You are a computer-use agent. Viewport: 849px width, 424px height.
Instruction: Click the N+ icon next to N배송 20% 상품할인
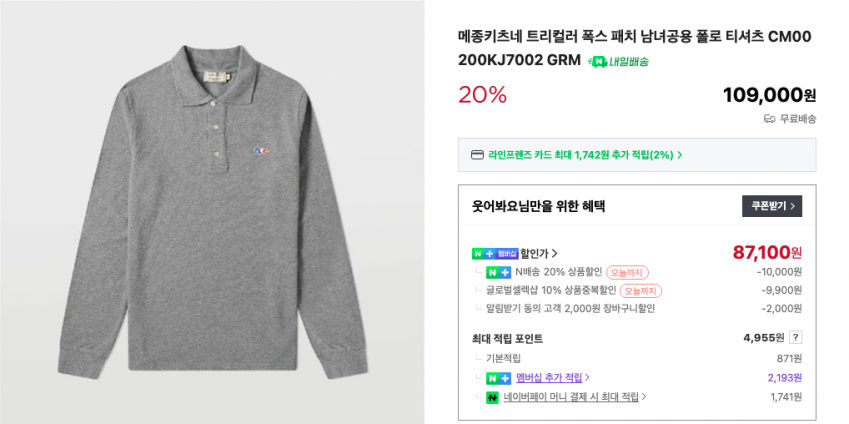pyautogui.click(x=498, y=272)
